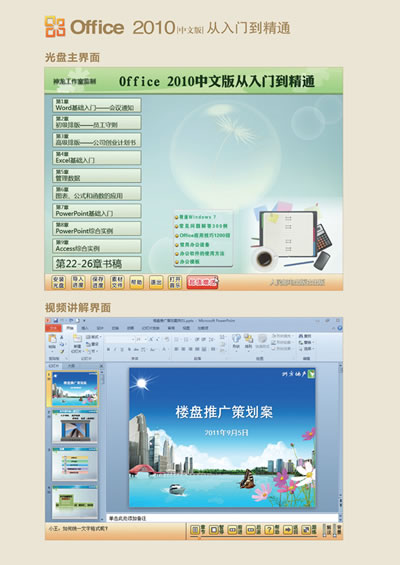Select the 幻灯片放映 ribbon tab
Viewport: 400px width, 565px height.
pyautogui.click(x=151, y=328)
